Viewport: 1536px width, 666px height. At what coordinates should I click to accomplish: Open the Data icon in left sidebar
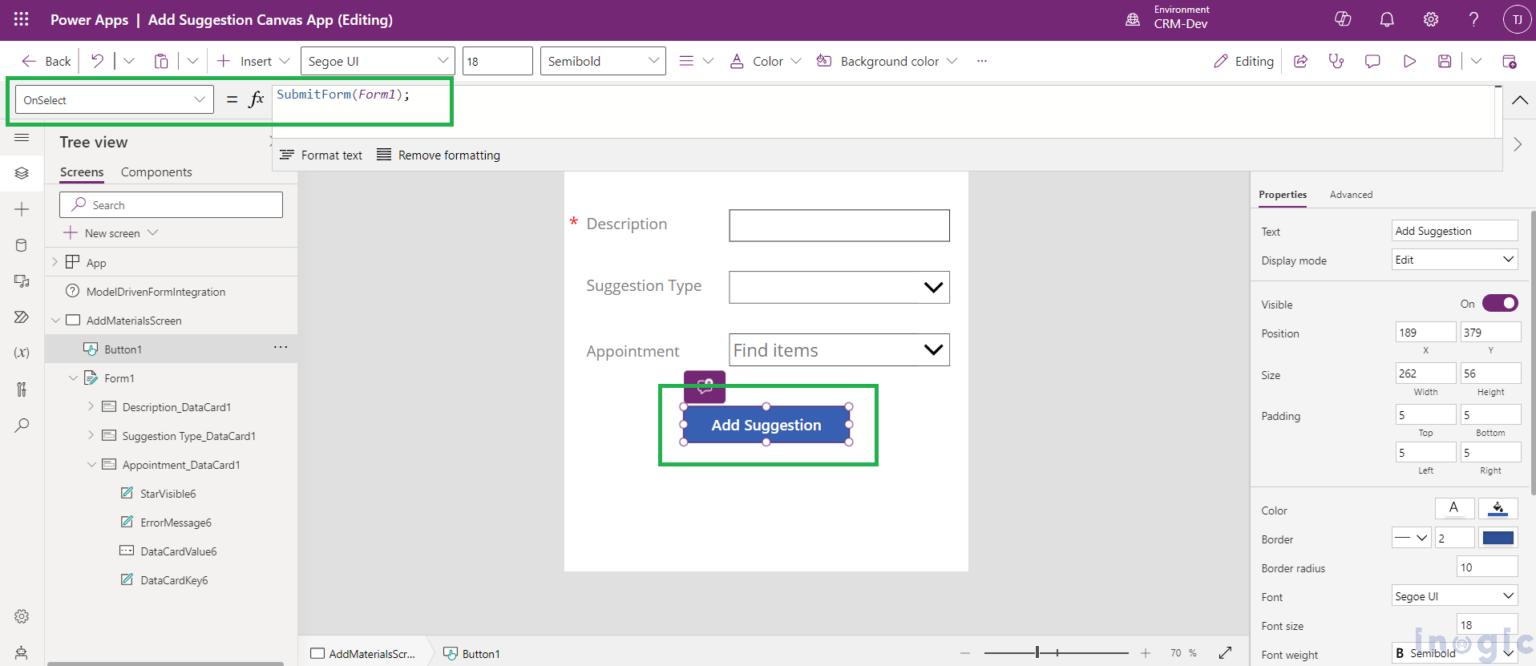(22, 245)
